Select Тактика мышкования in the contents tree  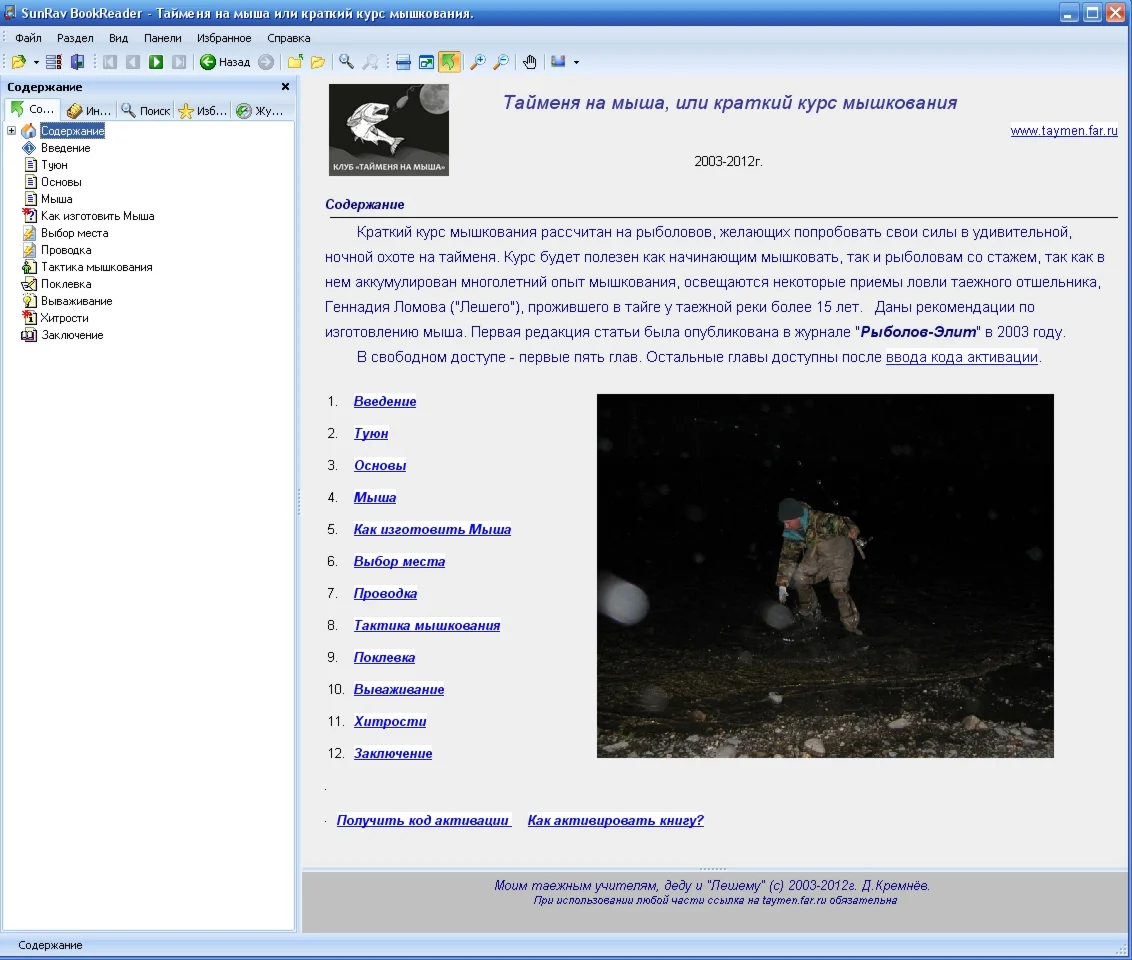96,267
